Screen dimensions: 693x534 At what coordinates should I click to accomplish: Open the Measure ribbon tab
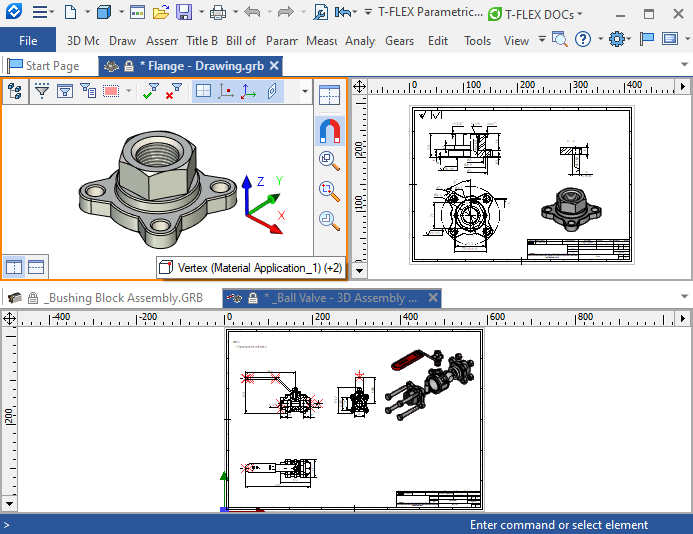point(321,41)
